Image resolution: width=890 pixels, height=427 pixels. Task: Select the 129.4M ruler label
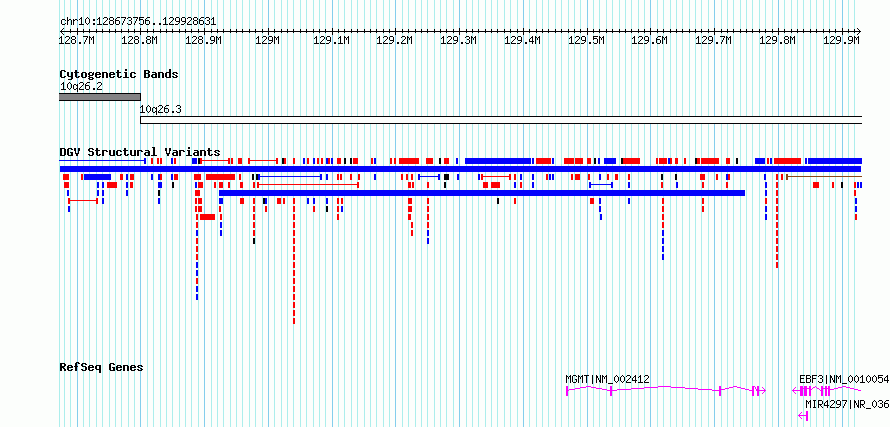(523, 40)
